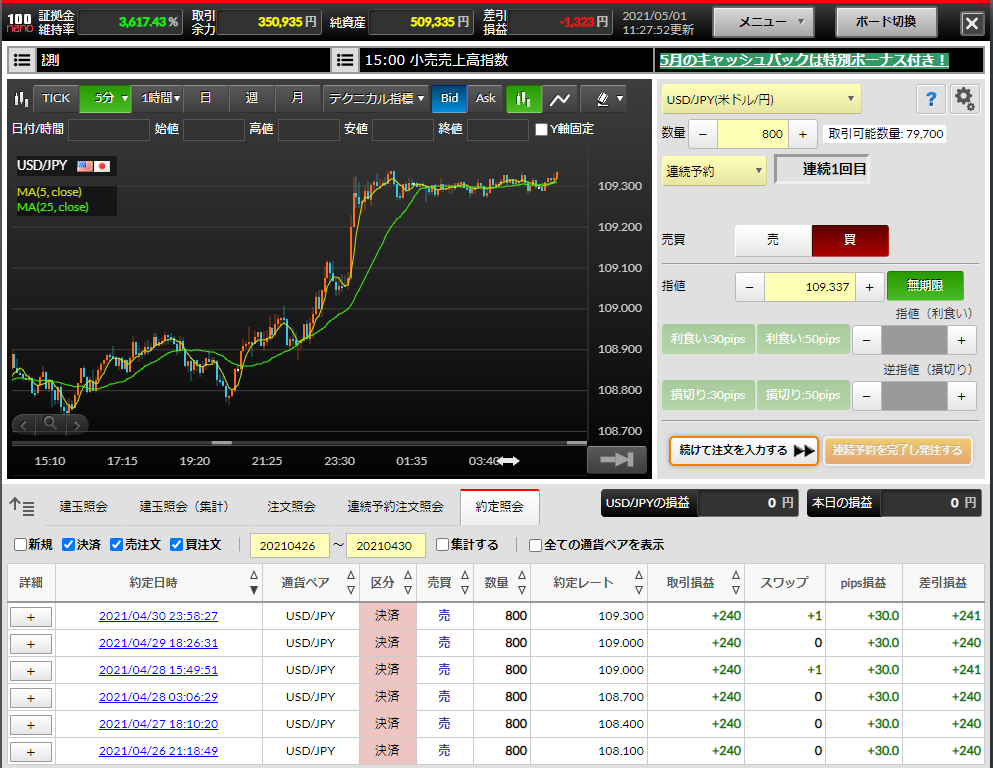Click end date field 20210430
Image resolution: width=993 pixels, height=768 pixels.
coord(386,545)
